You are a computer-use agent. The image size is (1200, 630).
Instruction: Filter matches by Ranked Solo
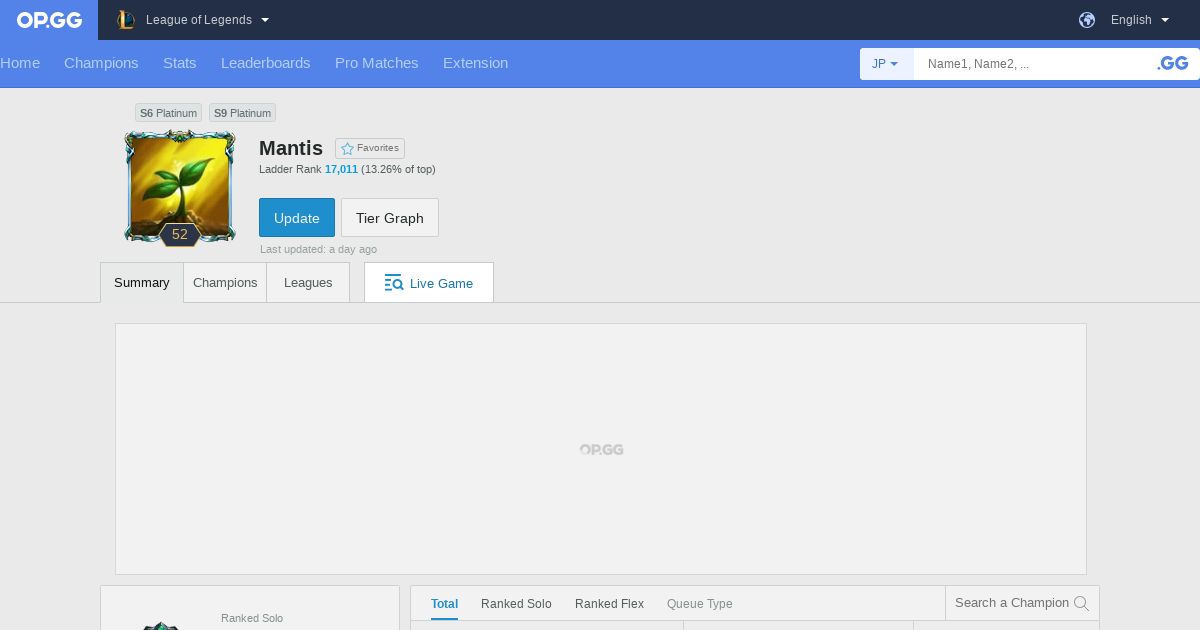tap(516, 604)
